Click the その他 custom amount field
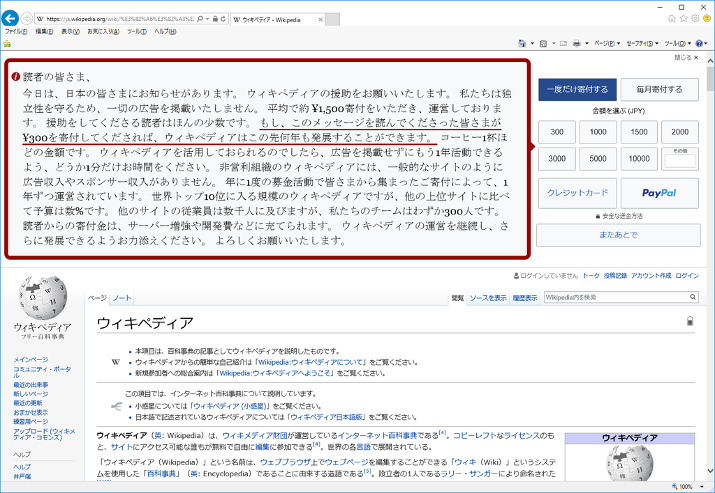Screen dimensions: 715x493 pos(680,161)
